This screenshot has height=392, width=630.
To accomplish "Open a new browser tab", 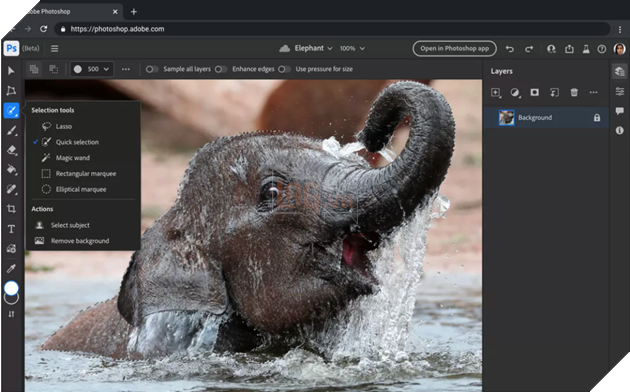I will tap(134, 12).
